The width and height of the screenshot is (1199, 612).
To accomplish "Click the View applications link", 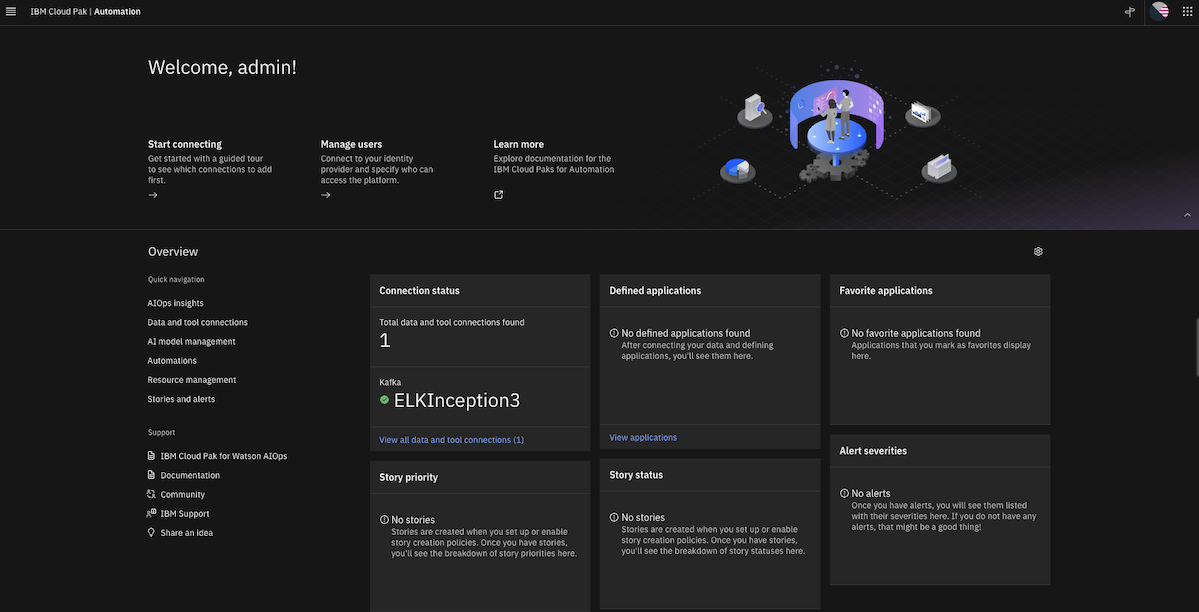I will coord(643,438).
